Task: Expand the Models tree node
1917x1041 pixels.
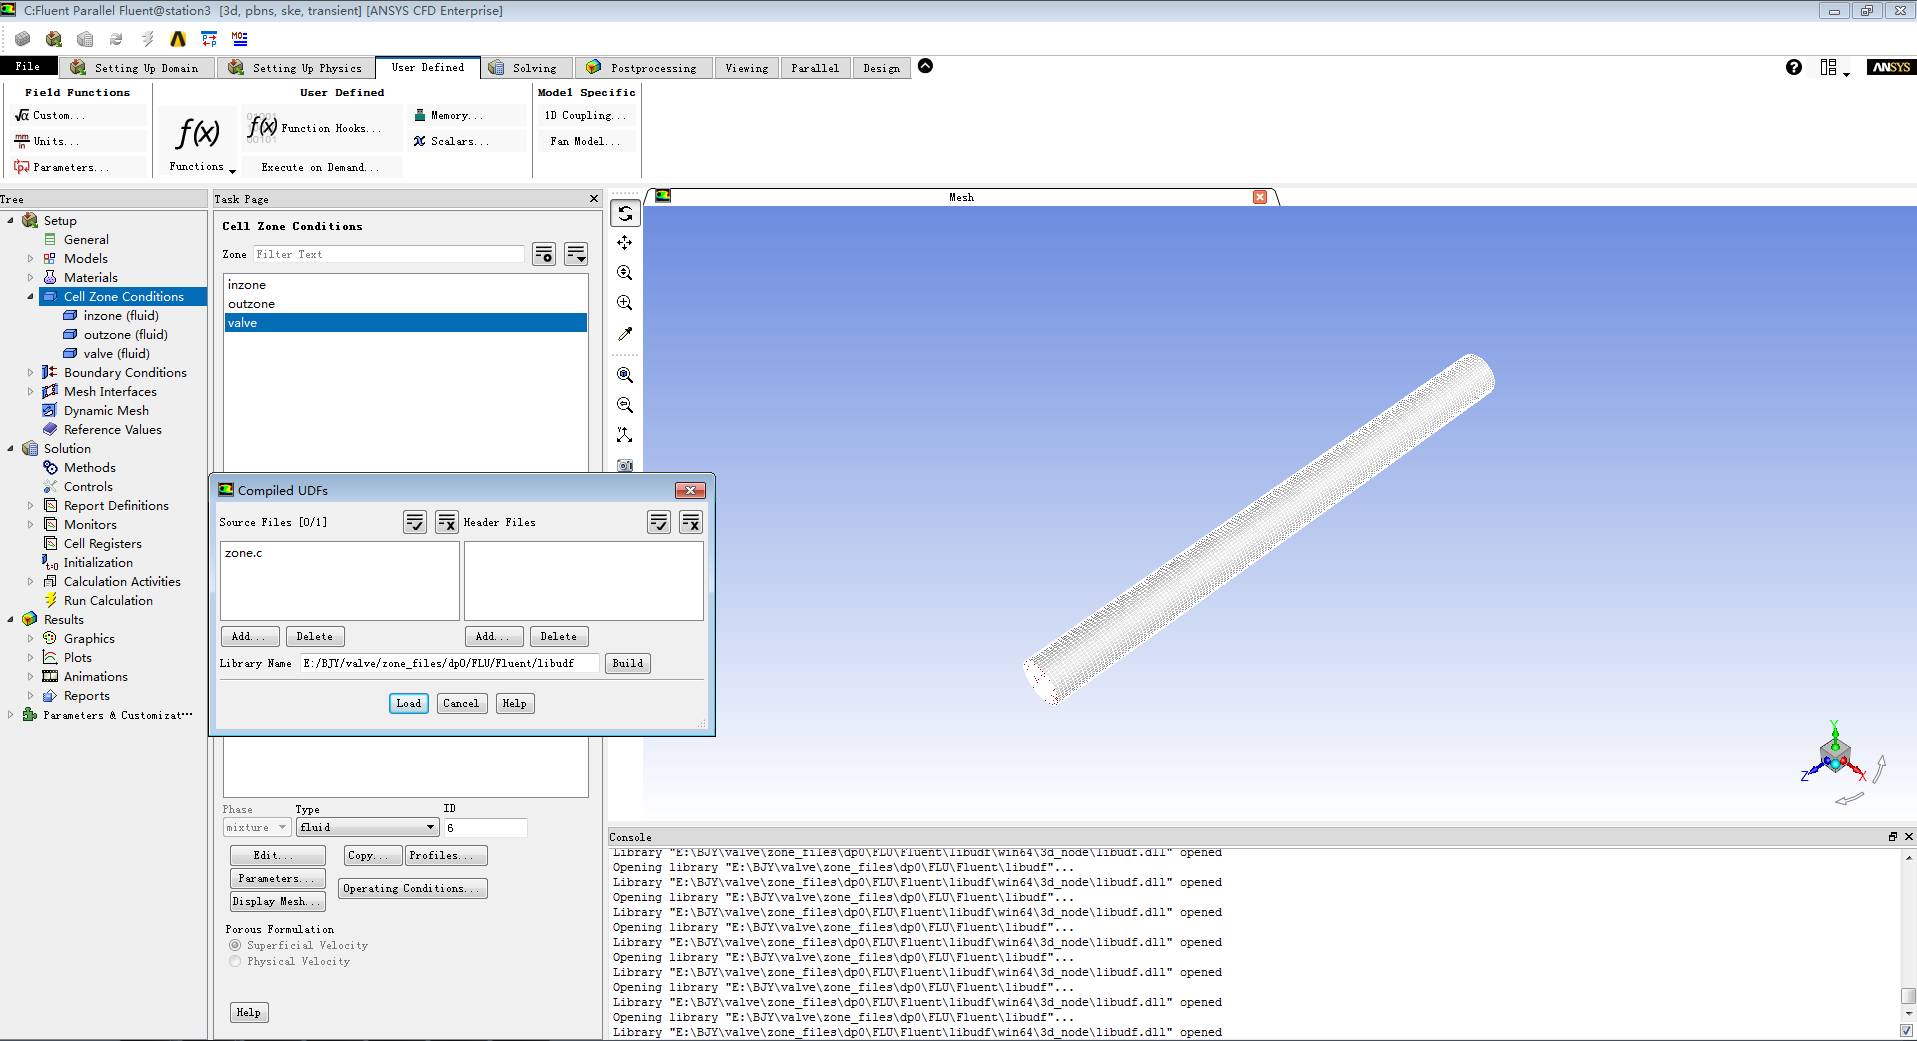Action: 30,259
